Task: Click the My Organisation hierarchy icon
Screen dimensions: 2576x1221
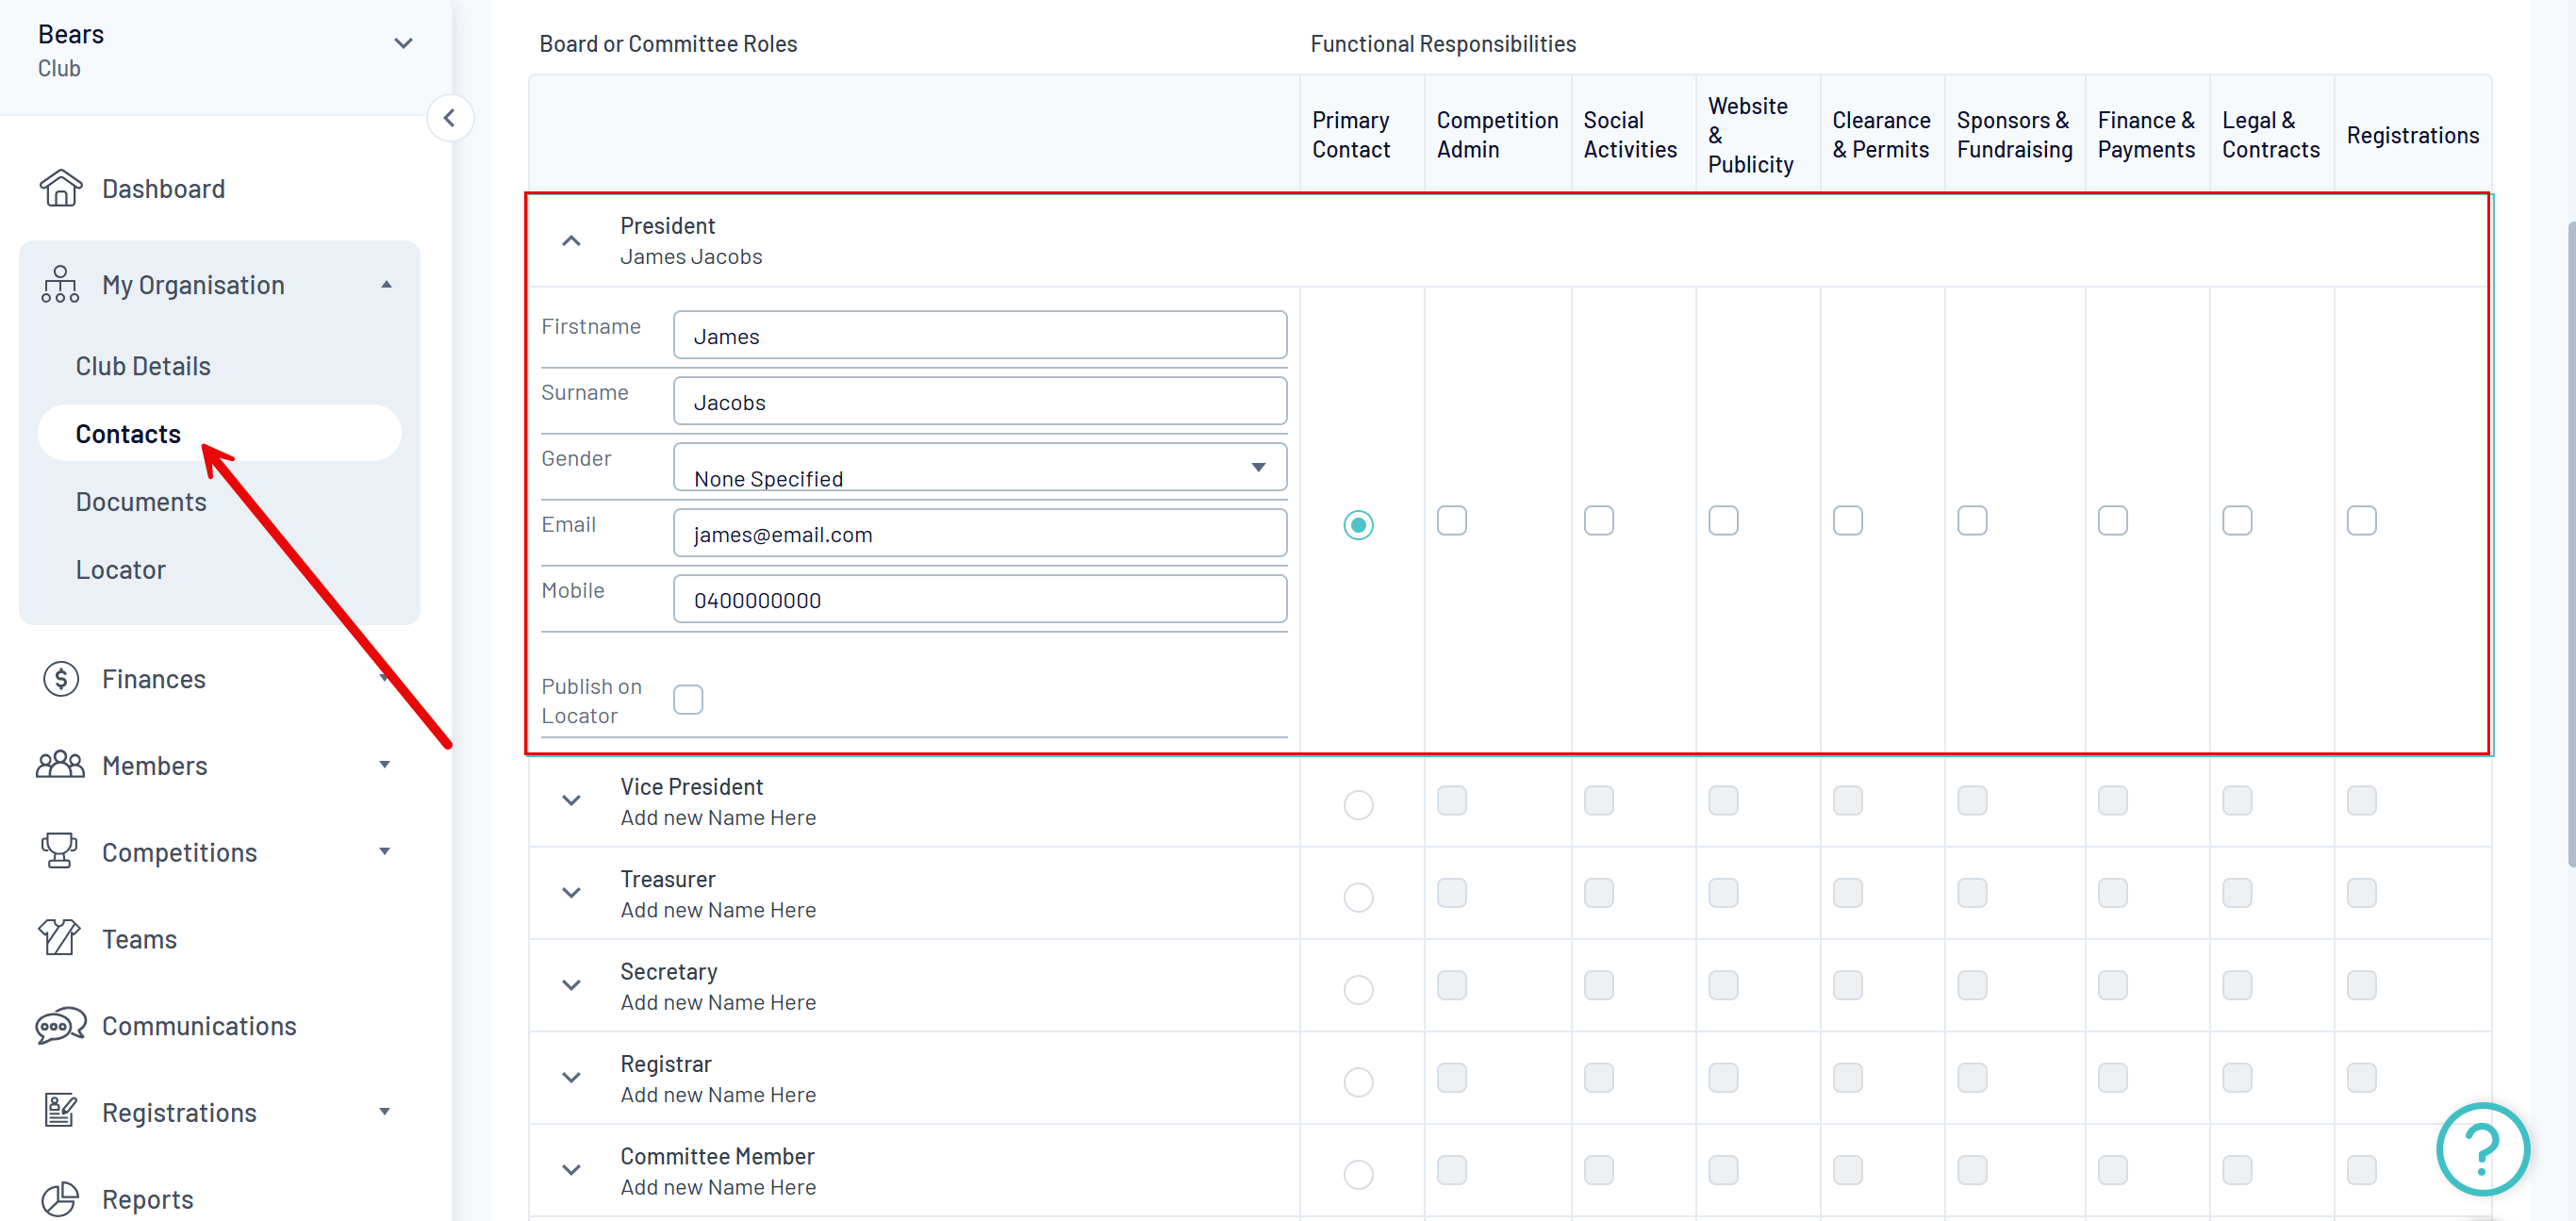Action: 60,285
